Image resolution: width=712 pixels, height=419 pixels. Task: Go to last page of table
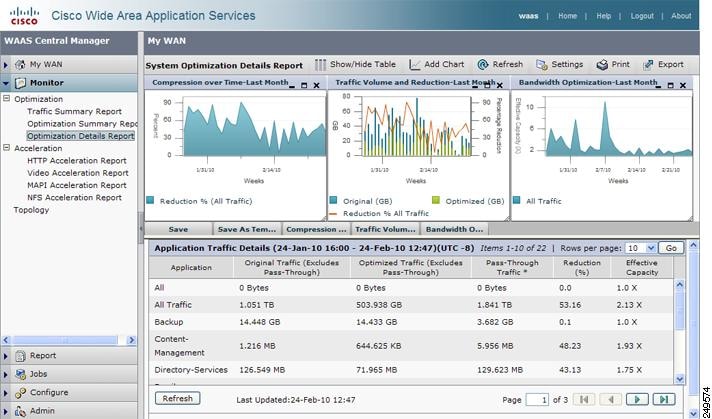pos(664,399)
